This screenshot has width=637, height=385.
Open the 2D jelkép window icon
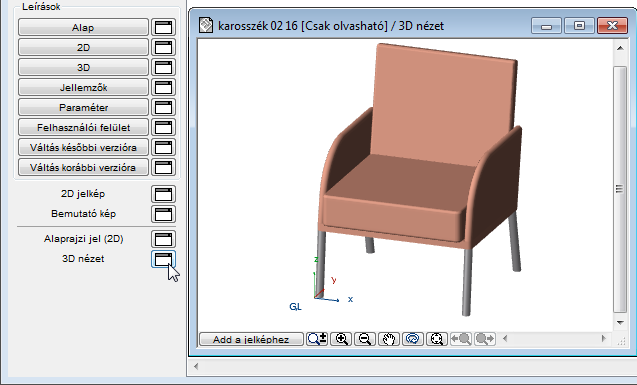(164, 194)
